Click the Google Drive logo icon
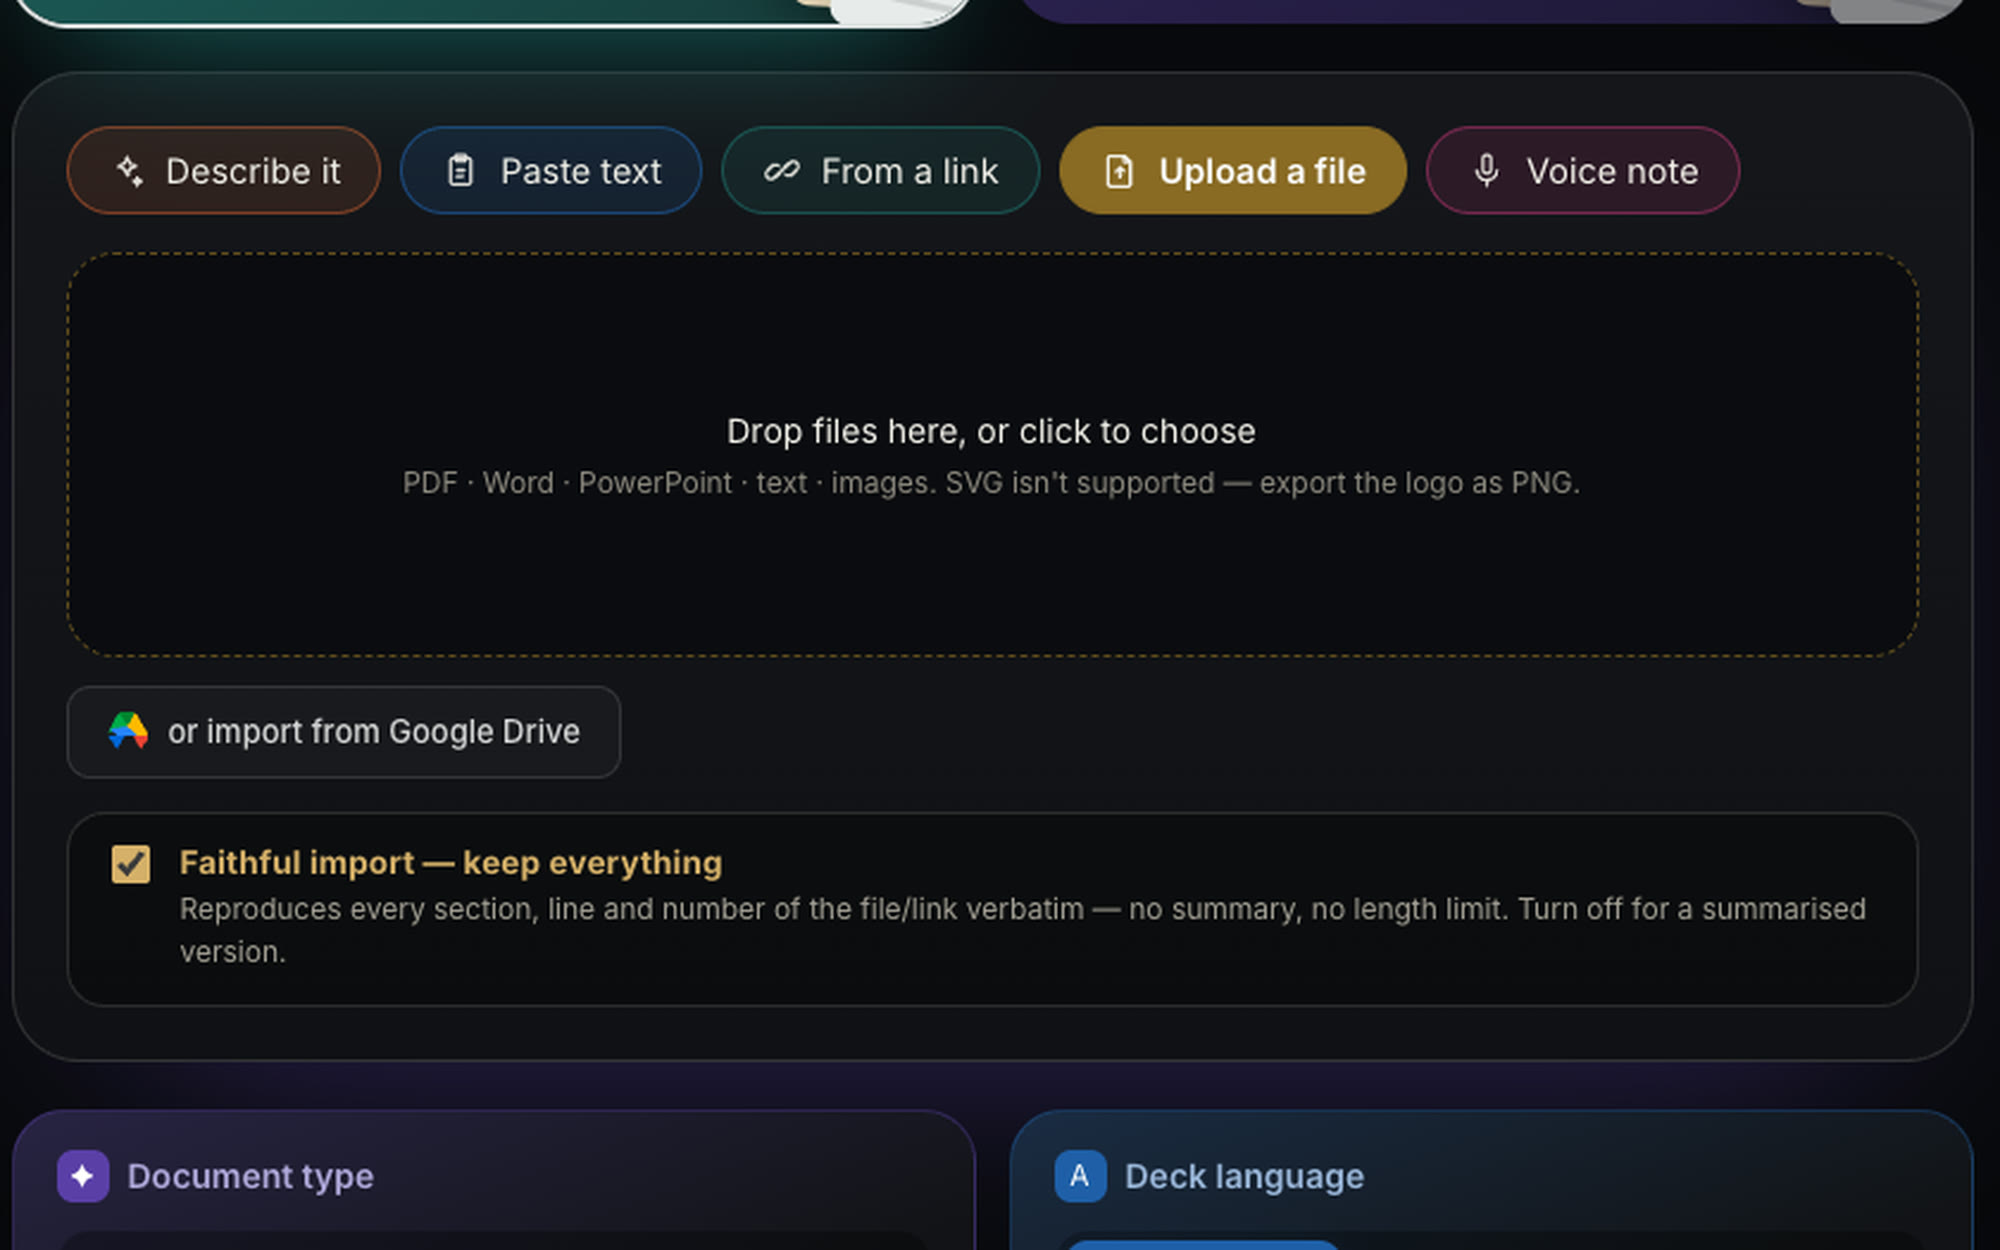Image resolution: width=2000 pixels, height=1250 pixels. 128,731
